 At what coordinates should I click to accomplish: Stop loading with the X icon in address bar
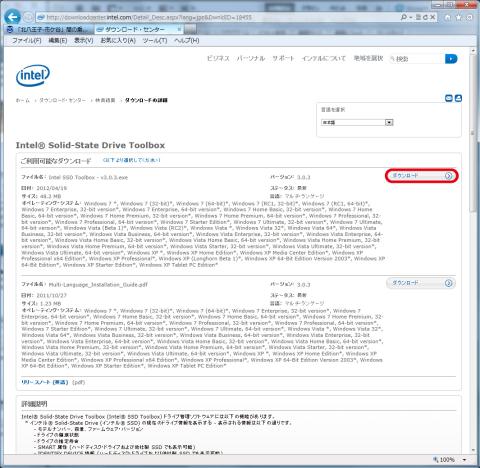point(433,17)
